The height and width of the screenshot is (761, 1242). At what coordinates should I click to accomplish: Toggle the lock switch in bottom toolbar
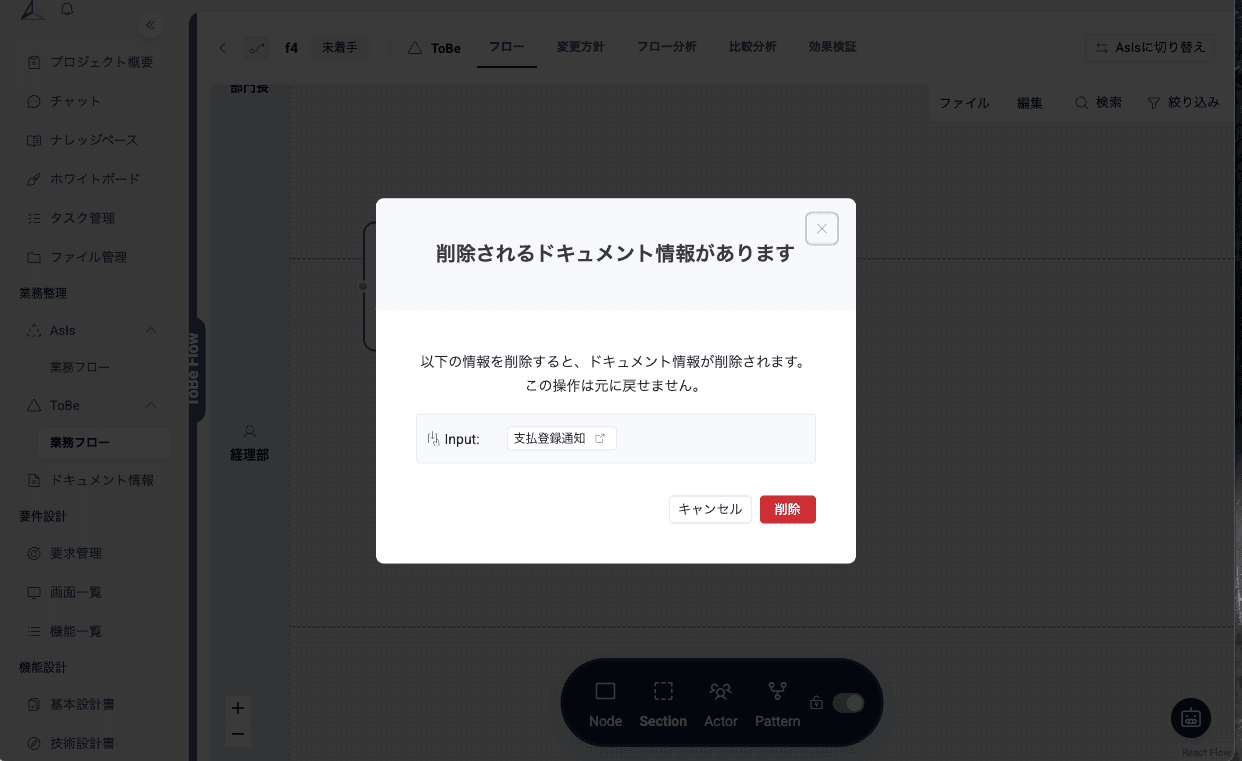848,703
